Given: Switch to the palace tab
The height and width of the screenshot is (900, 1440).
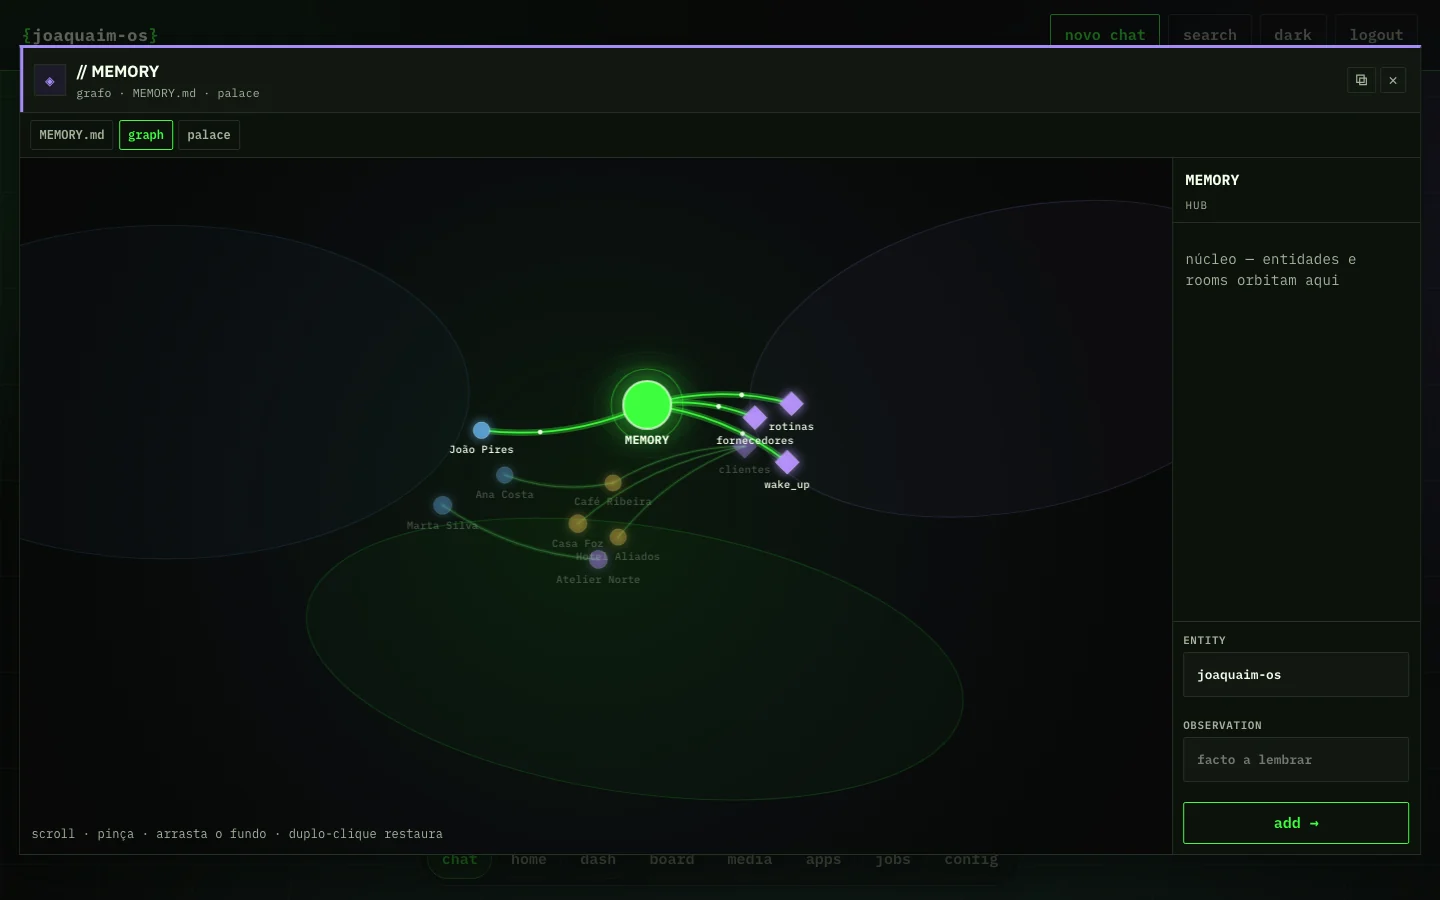Looking at the screenshot, I should [209, 135].
